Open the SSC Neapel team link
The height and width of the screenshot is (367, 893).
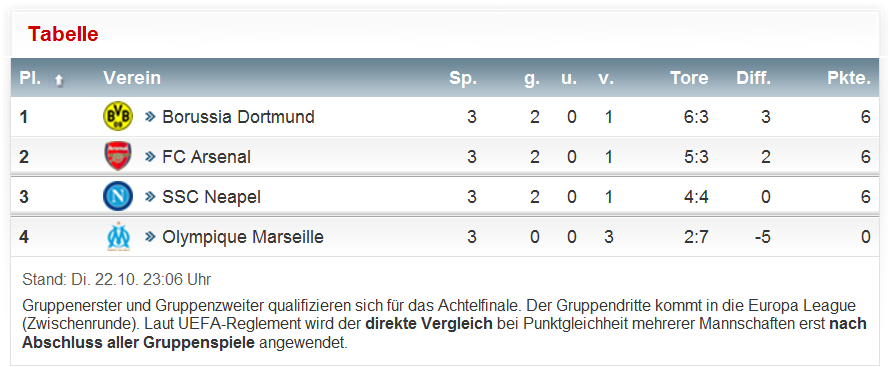211,197
